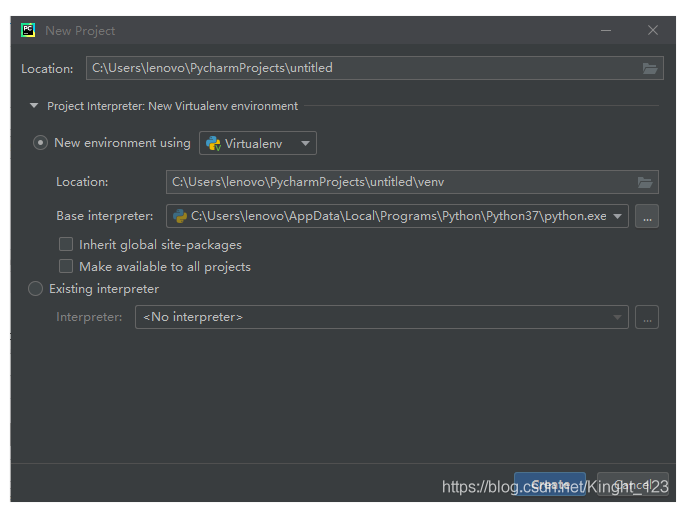This screenshot has width=679, height=506.
Task: Click Inherit global site-packages label text
Action: (160, 245)
